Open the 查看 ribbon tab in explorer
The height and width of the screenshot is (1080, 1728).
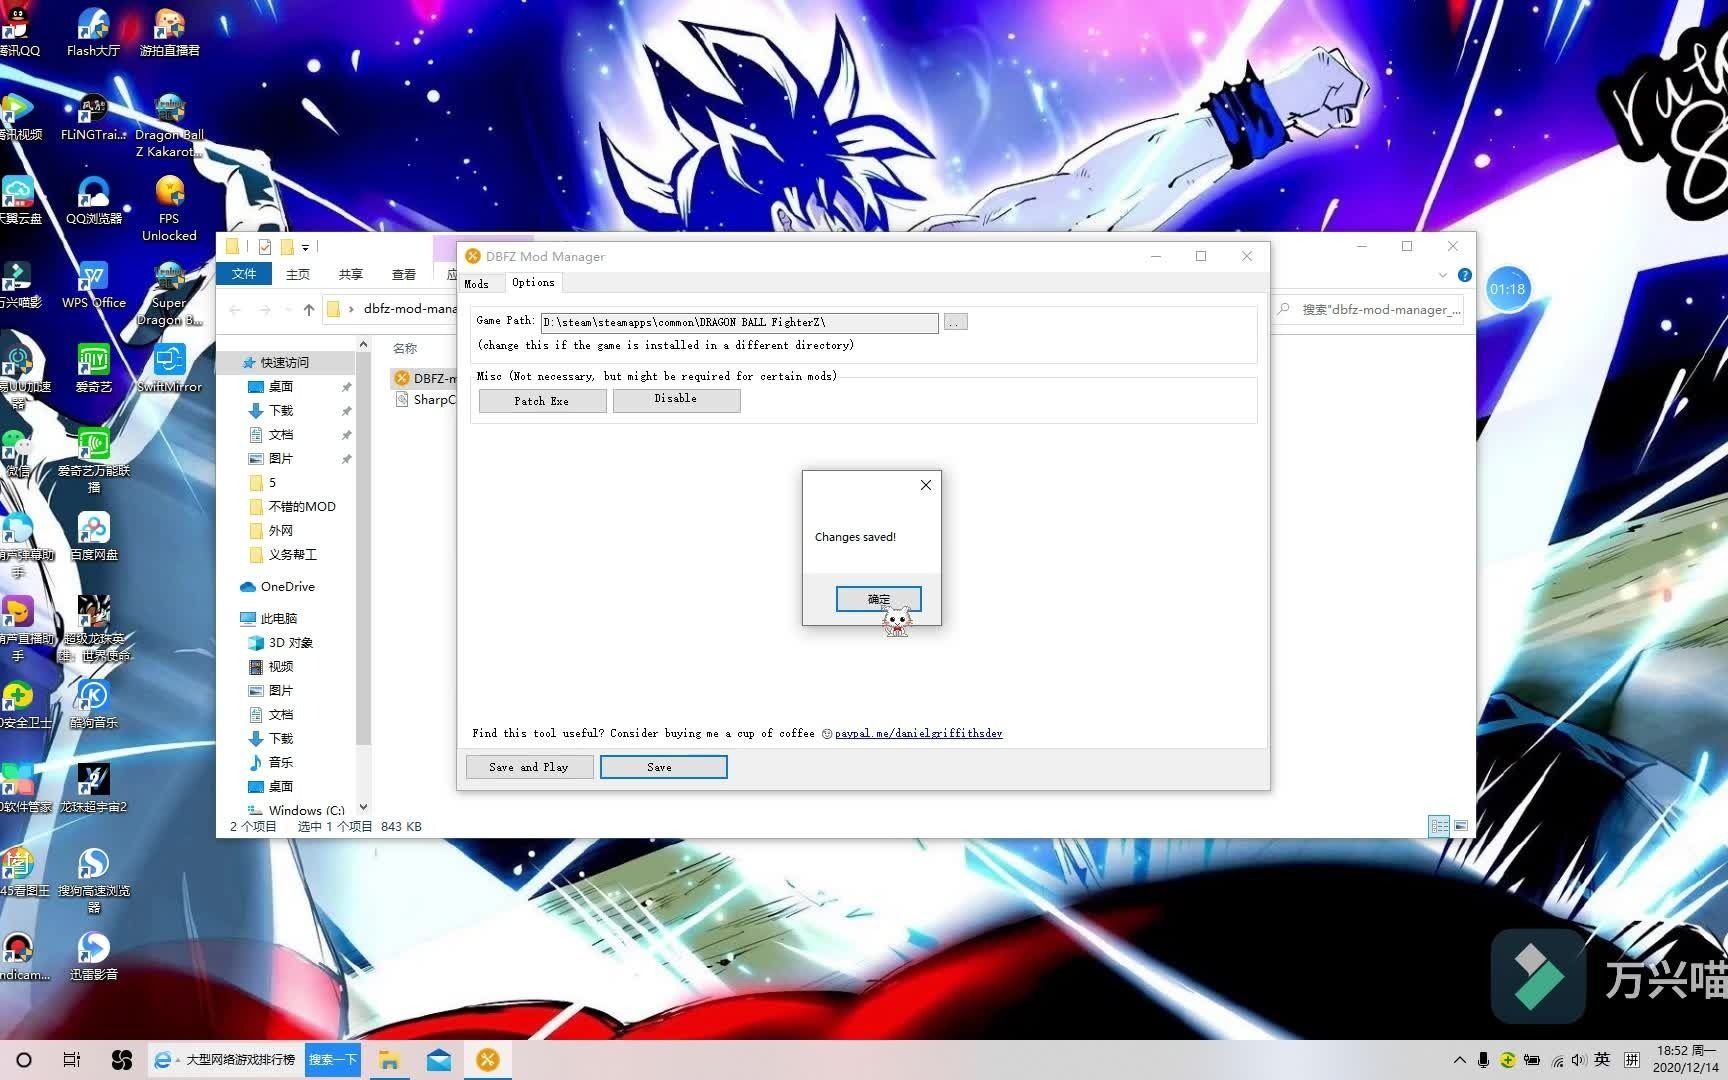pos(403,273)
